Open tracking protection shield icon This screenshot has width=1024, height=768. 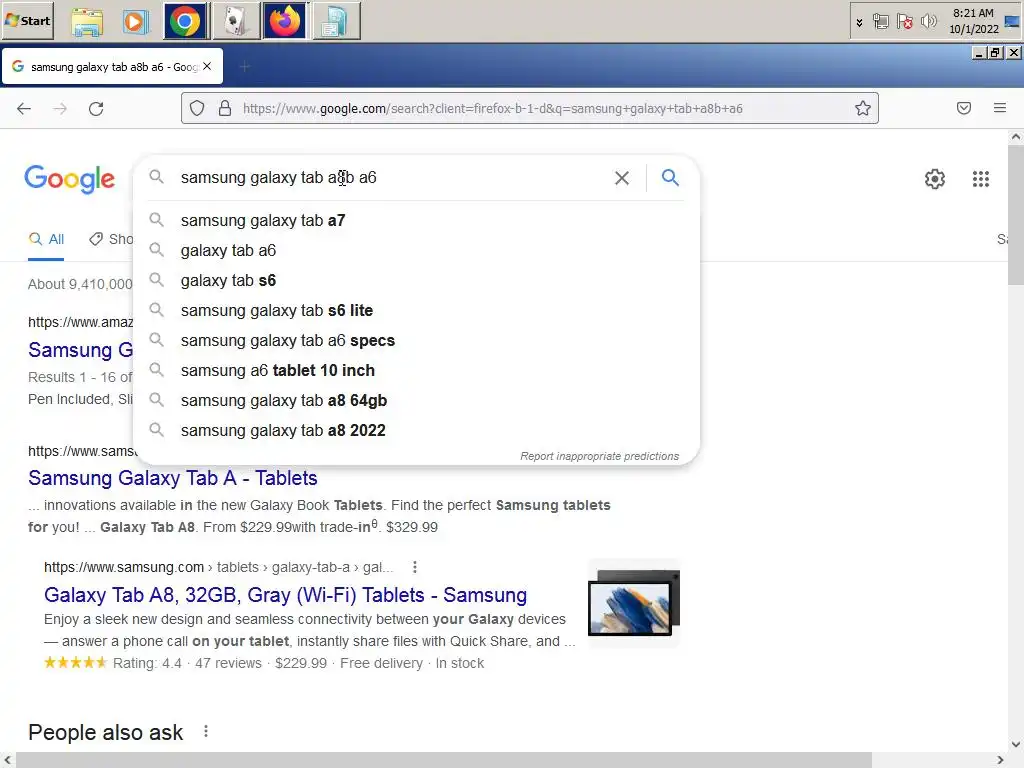point(197,108)
